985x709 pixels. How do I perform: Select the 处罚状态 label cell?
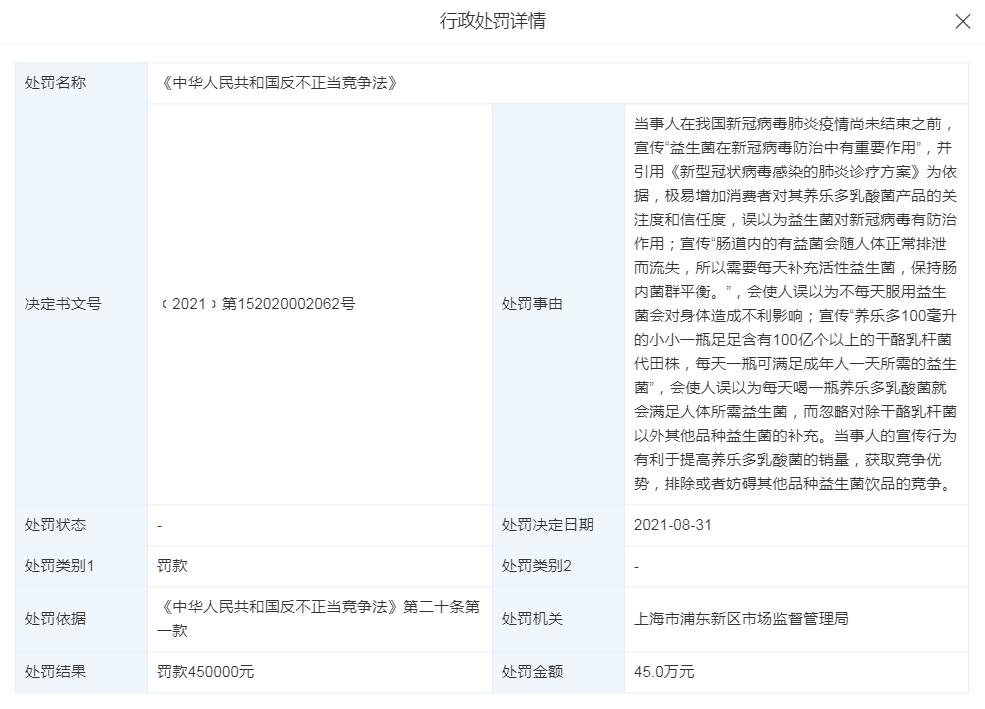coord(82,525)
